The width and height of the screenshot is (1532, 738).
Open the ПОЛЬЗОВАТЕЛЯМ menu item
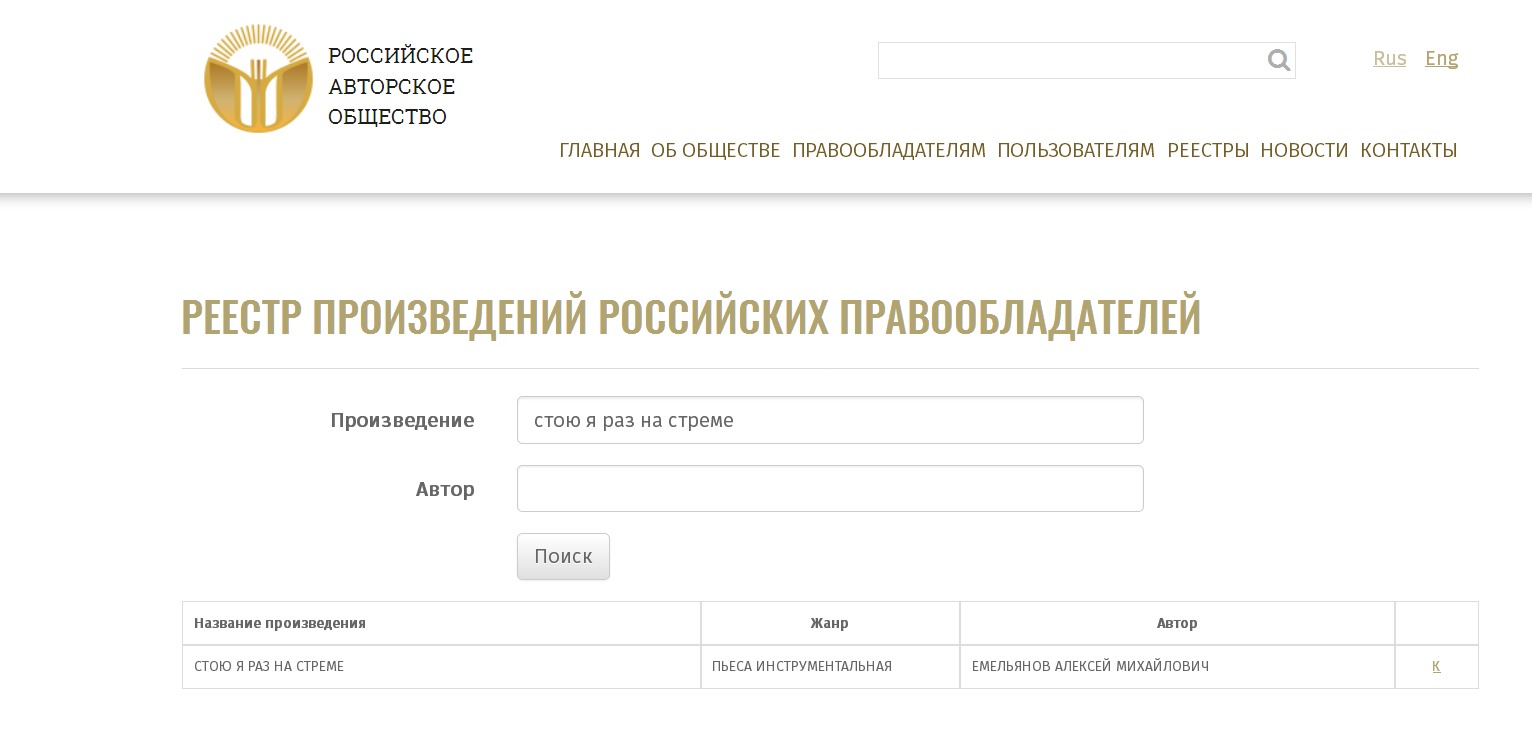1076,150
